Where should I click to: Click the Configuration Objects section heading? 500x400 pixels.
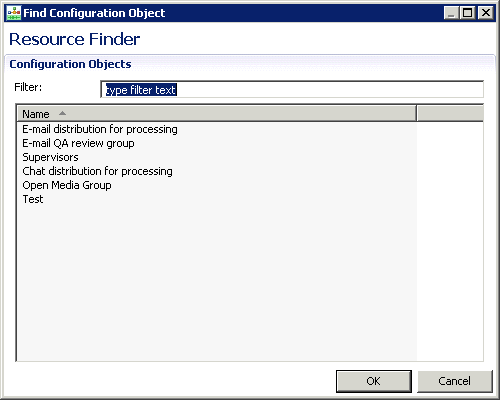[70, 64]
